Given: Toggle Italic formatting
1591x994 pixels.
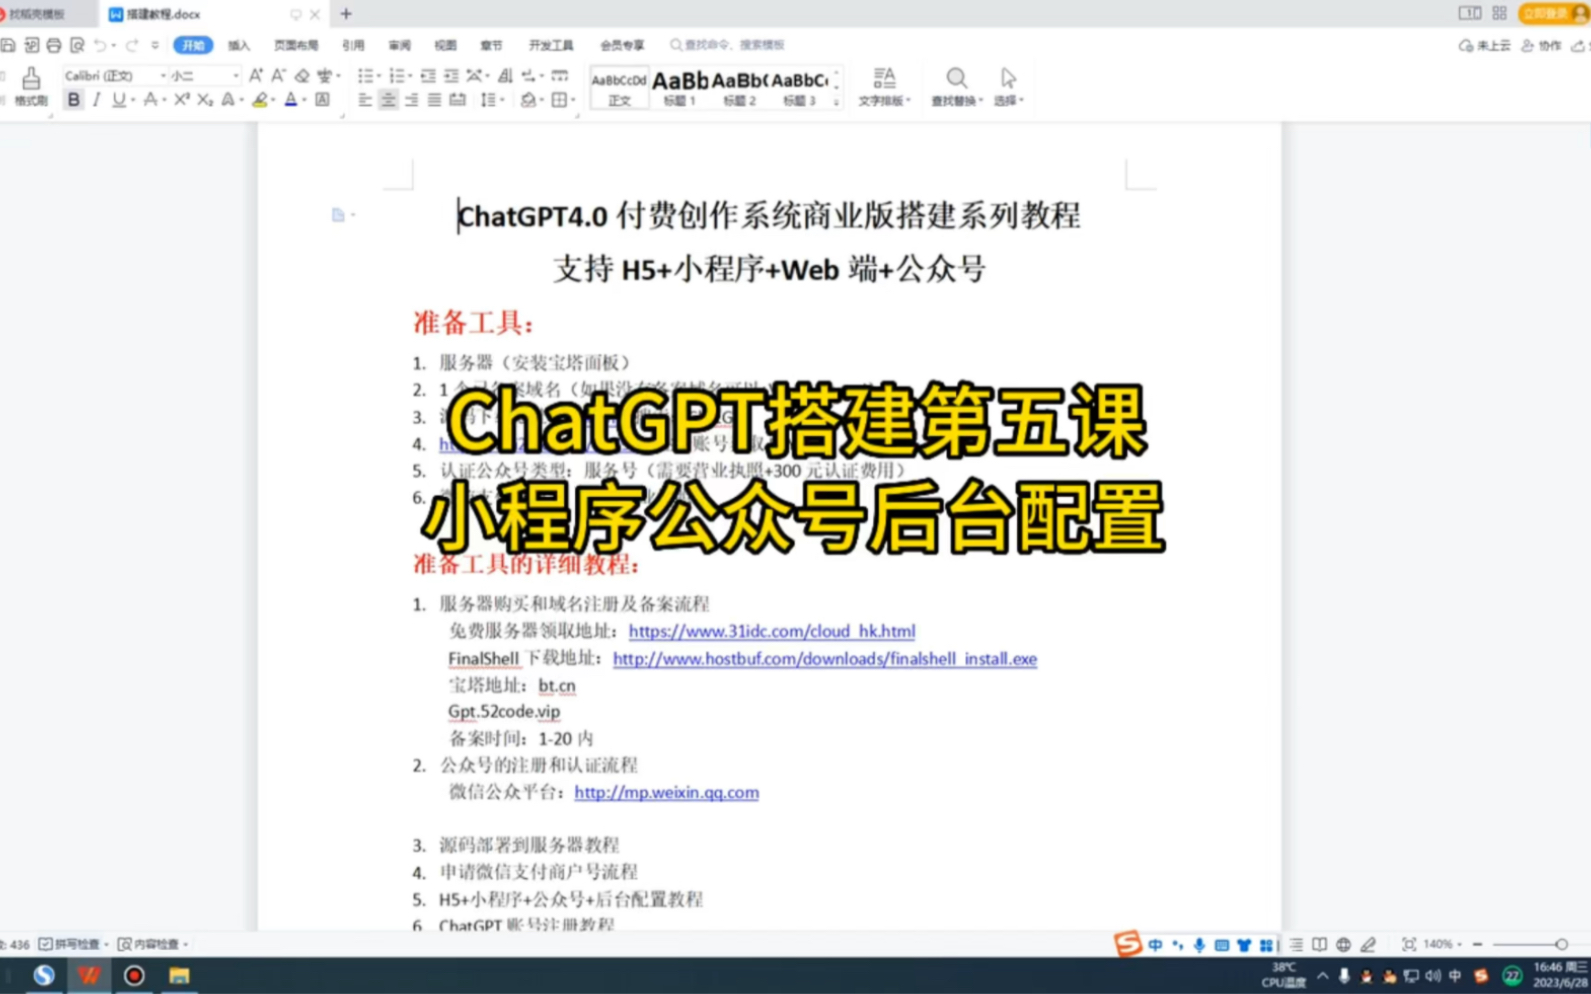Looking at the screenshot, I should click(x=96, y=100).
